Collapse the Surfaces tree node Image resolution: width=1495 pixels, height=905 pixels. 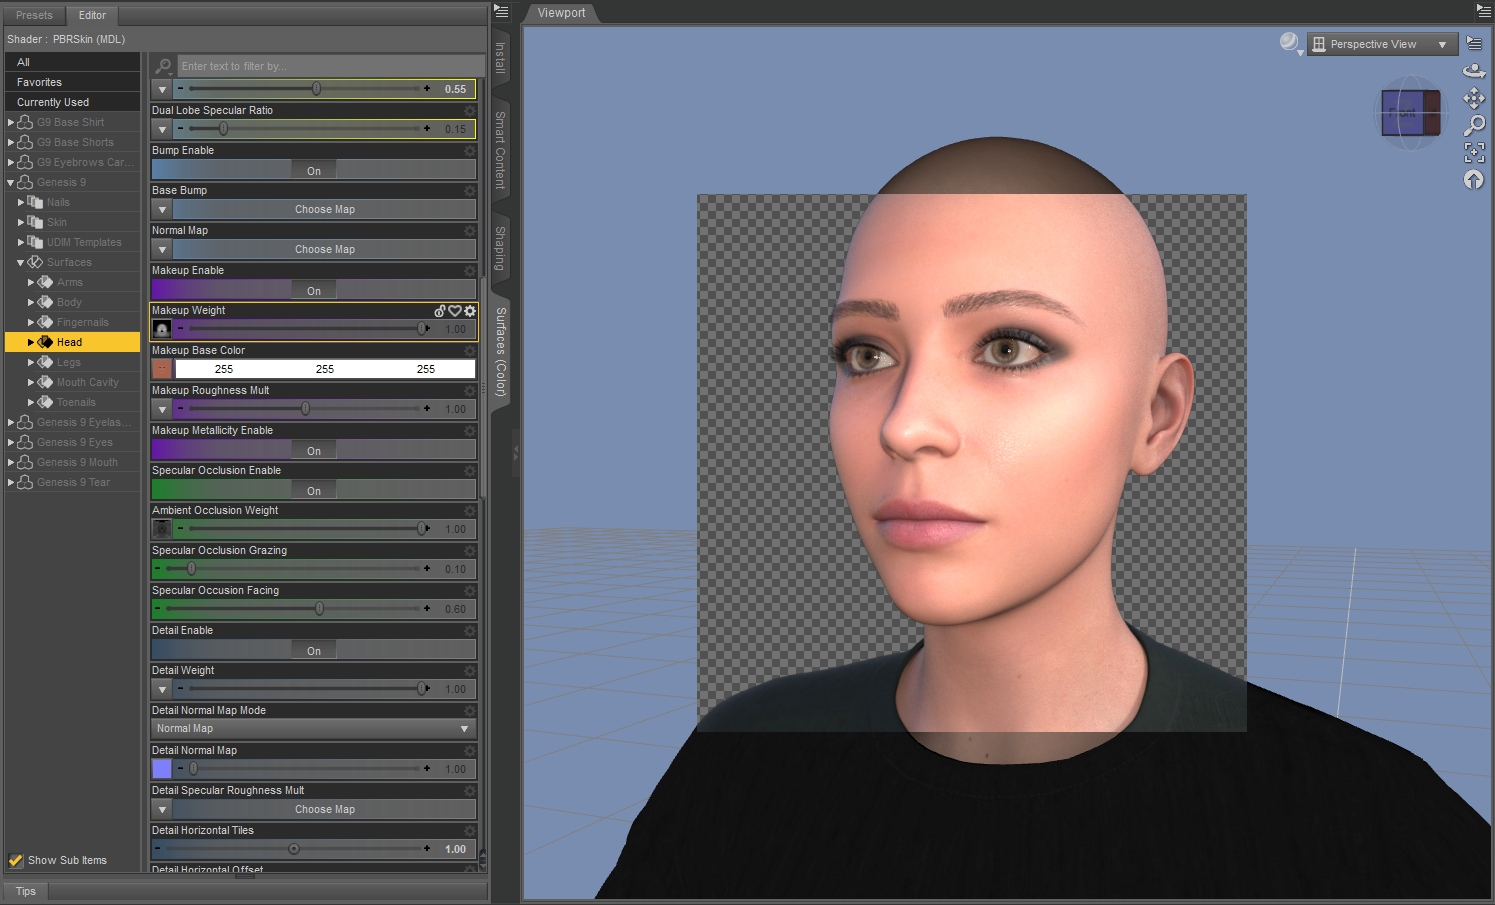click(x=21, y=262)
